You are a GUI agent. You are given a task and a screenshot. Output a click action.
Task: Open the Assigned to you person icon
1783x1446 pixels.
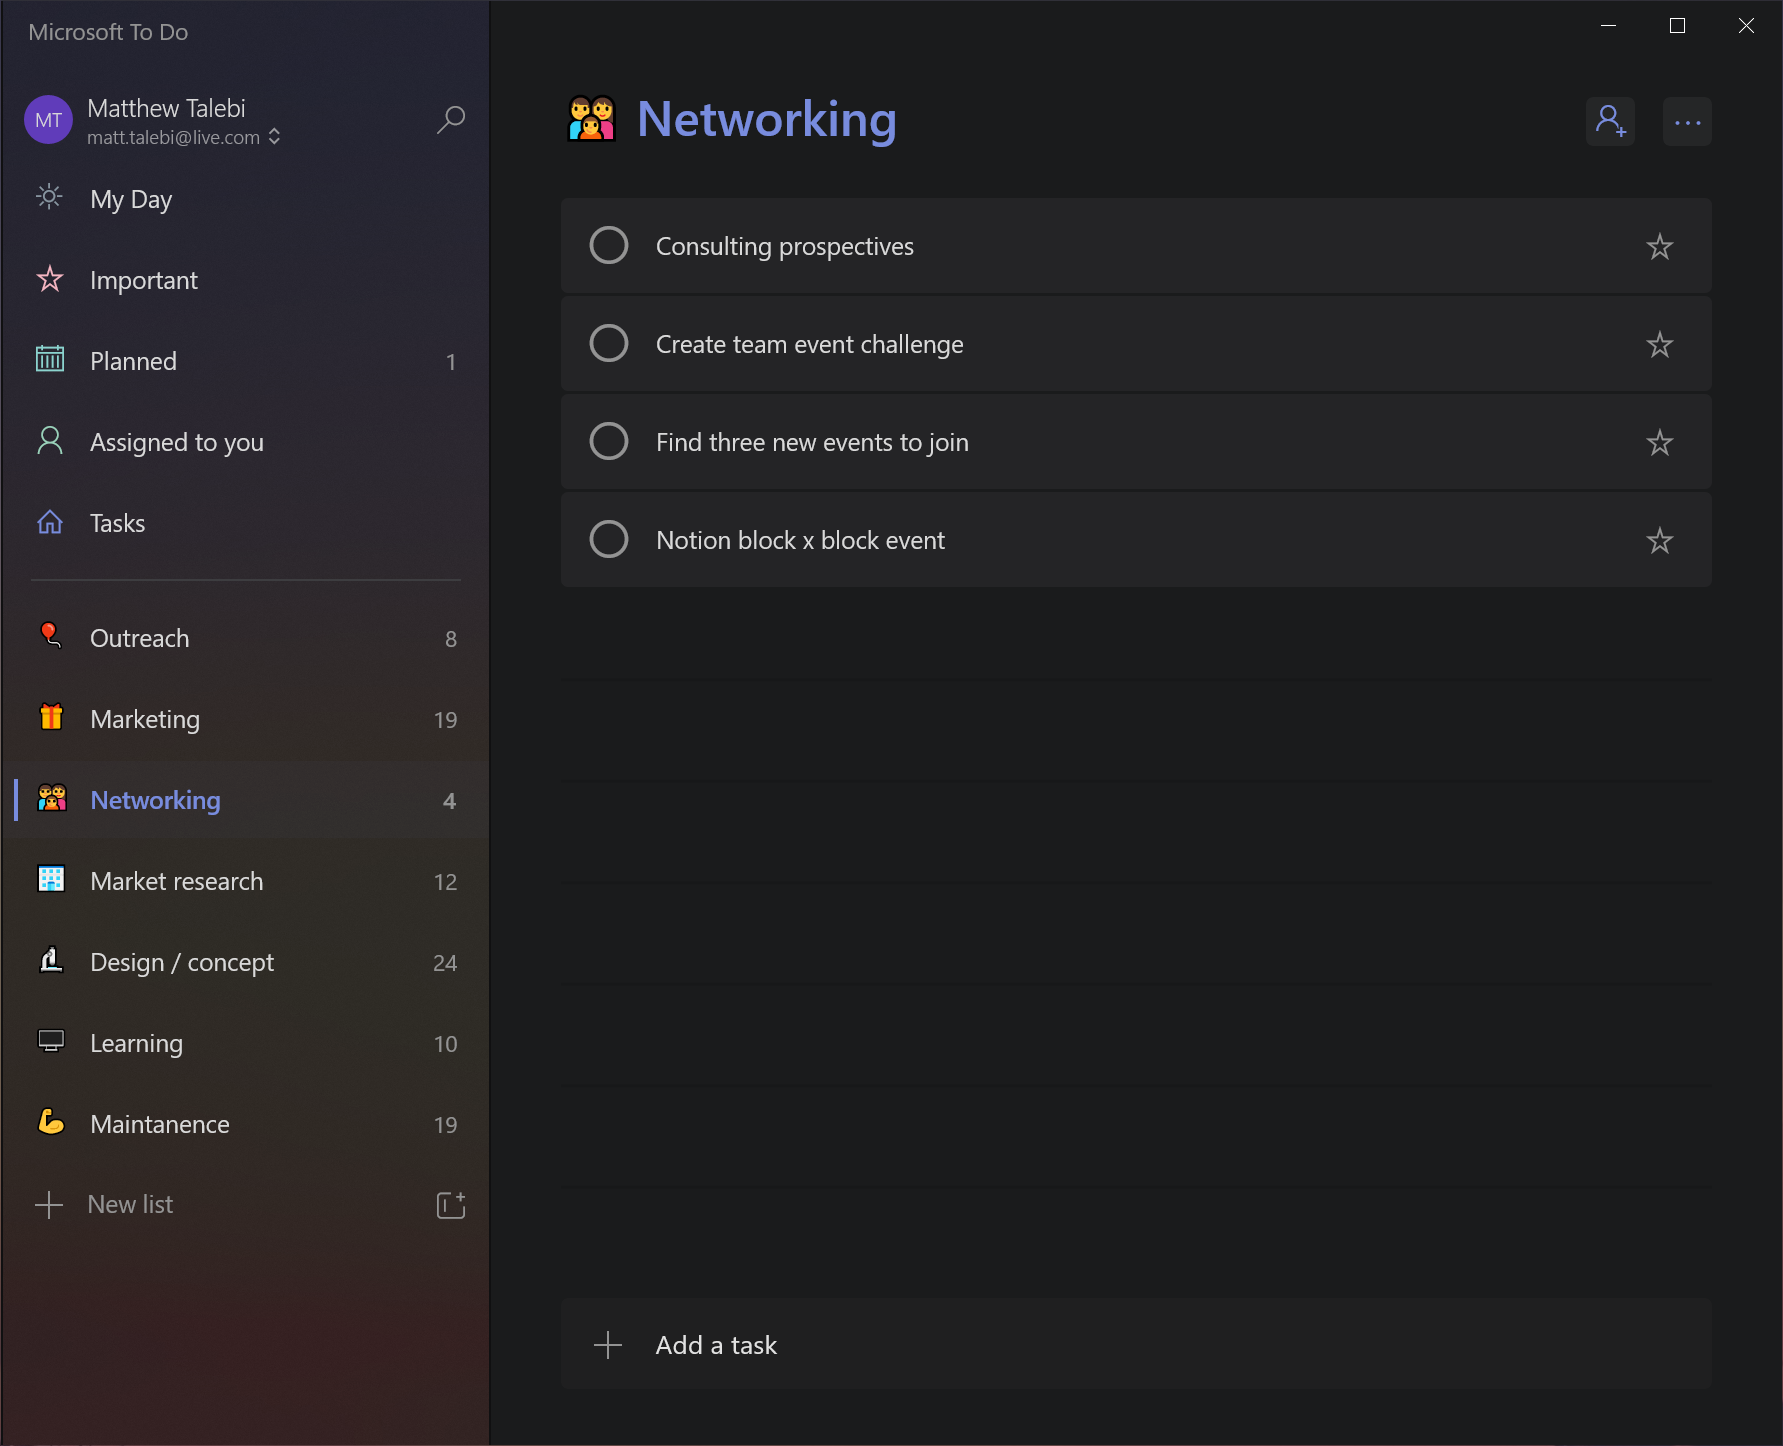[x=49, y=441]
